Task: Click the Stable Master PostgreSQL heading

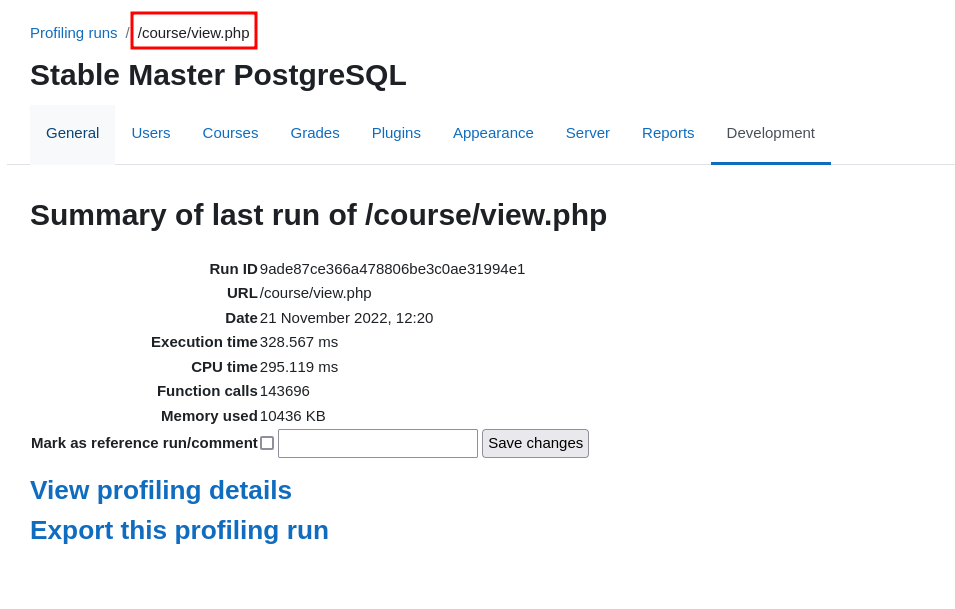Action: click(218, 76)
